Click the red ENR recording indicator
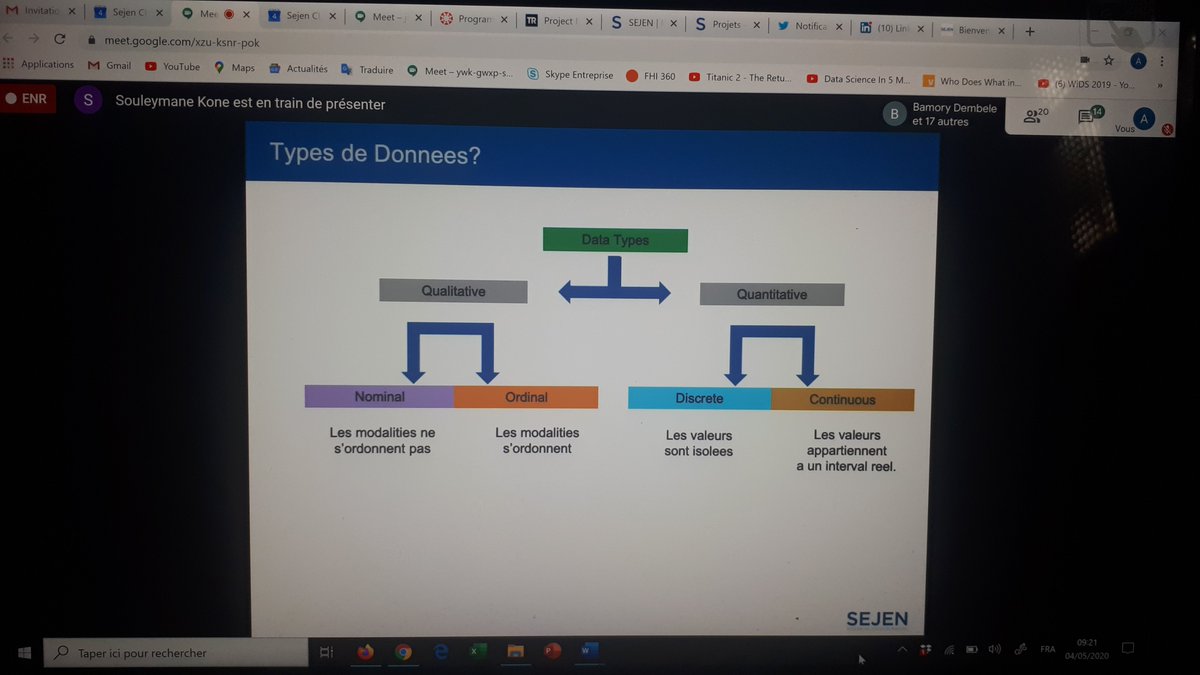This screenshot has width=1200, height=675. point(27,99)
